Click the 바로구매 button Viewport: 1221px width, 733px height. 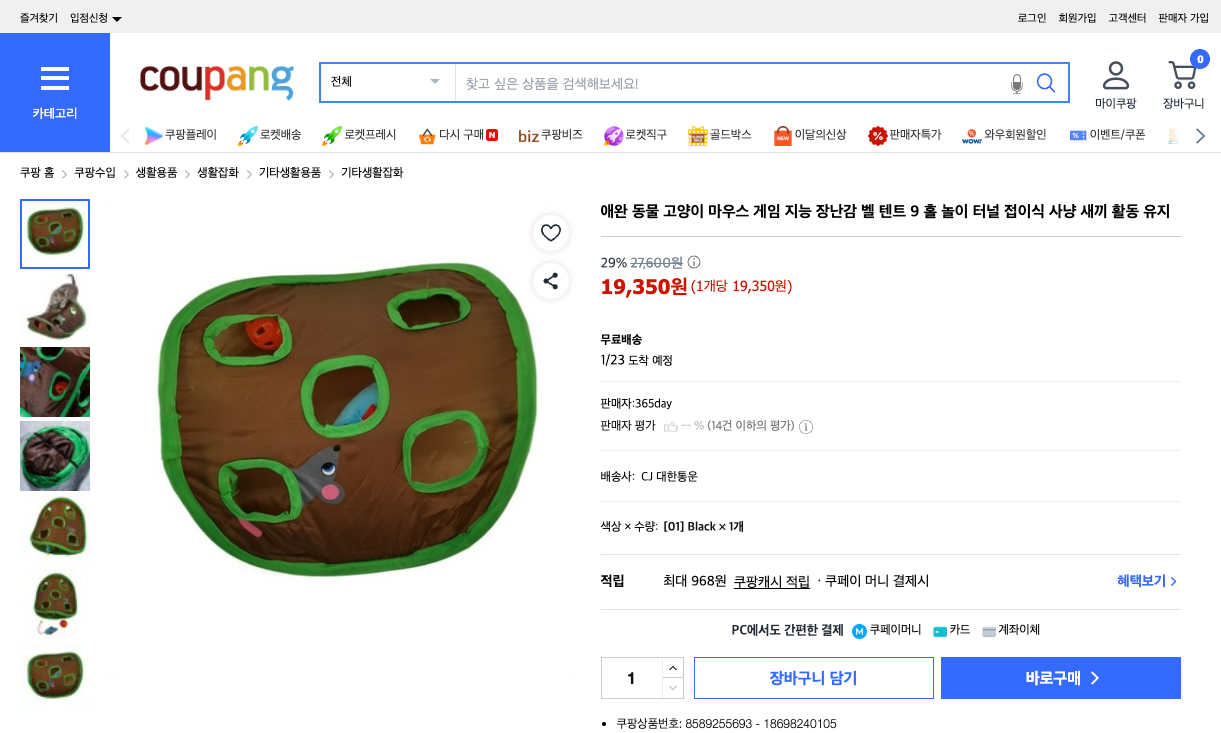point(1060,677)
